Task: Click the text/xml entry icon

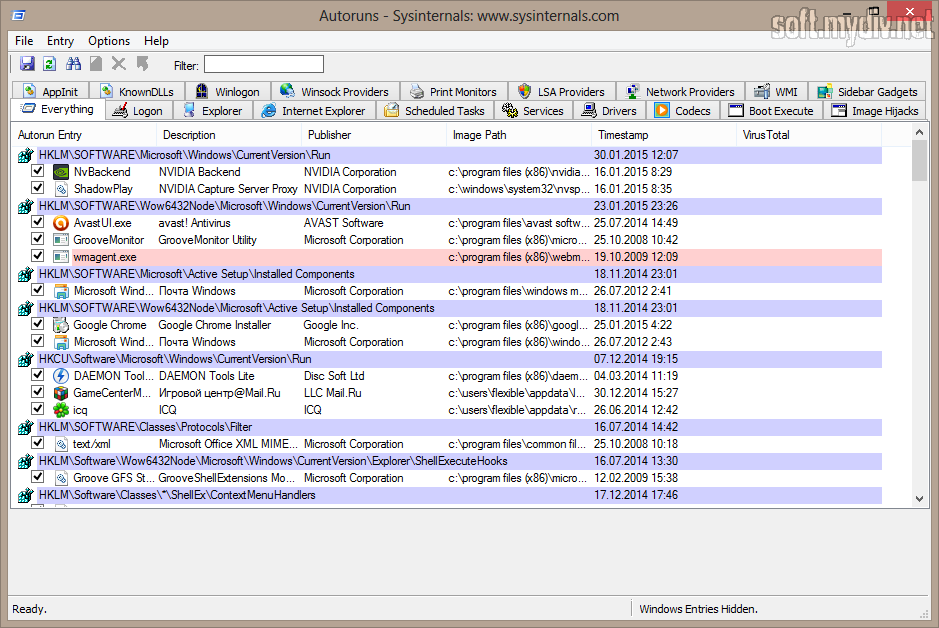Action: (x=61, y=444)
